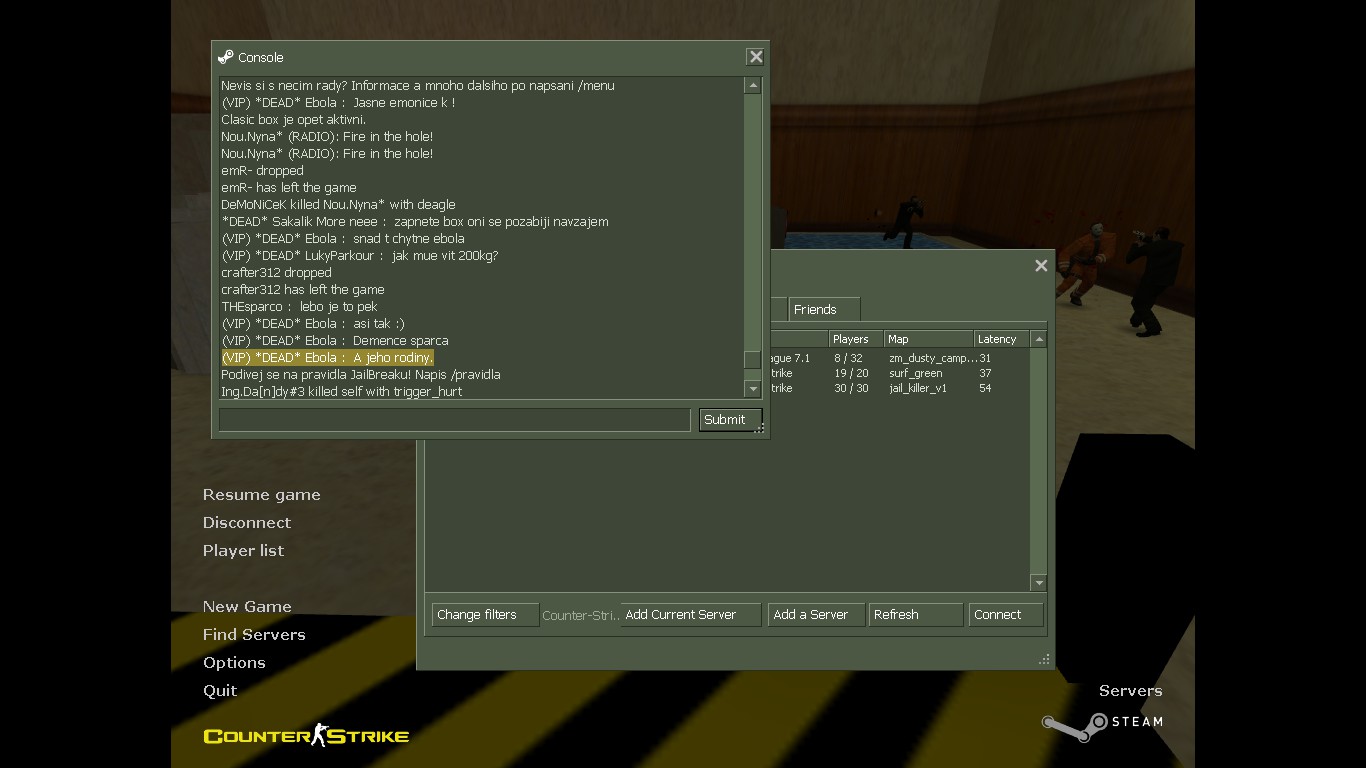Click the Add a Server button
The image size is (1366, 768).
coord(816,615)
